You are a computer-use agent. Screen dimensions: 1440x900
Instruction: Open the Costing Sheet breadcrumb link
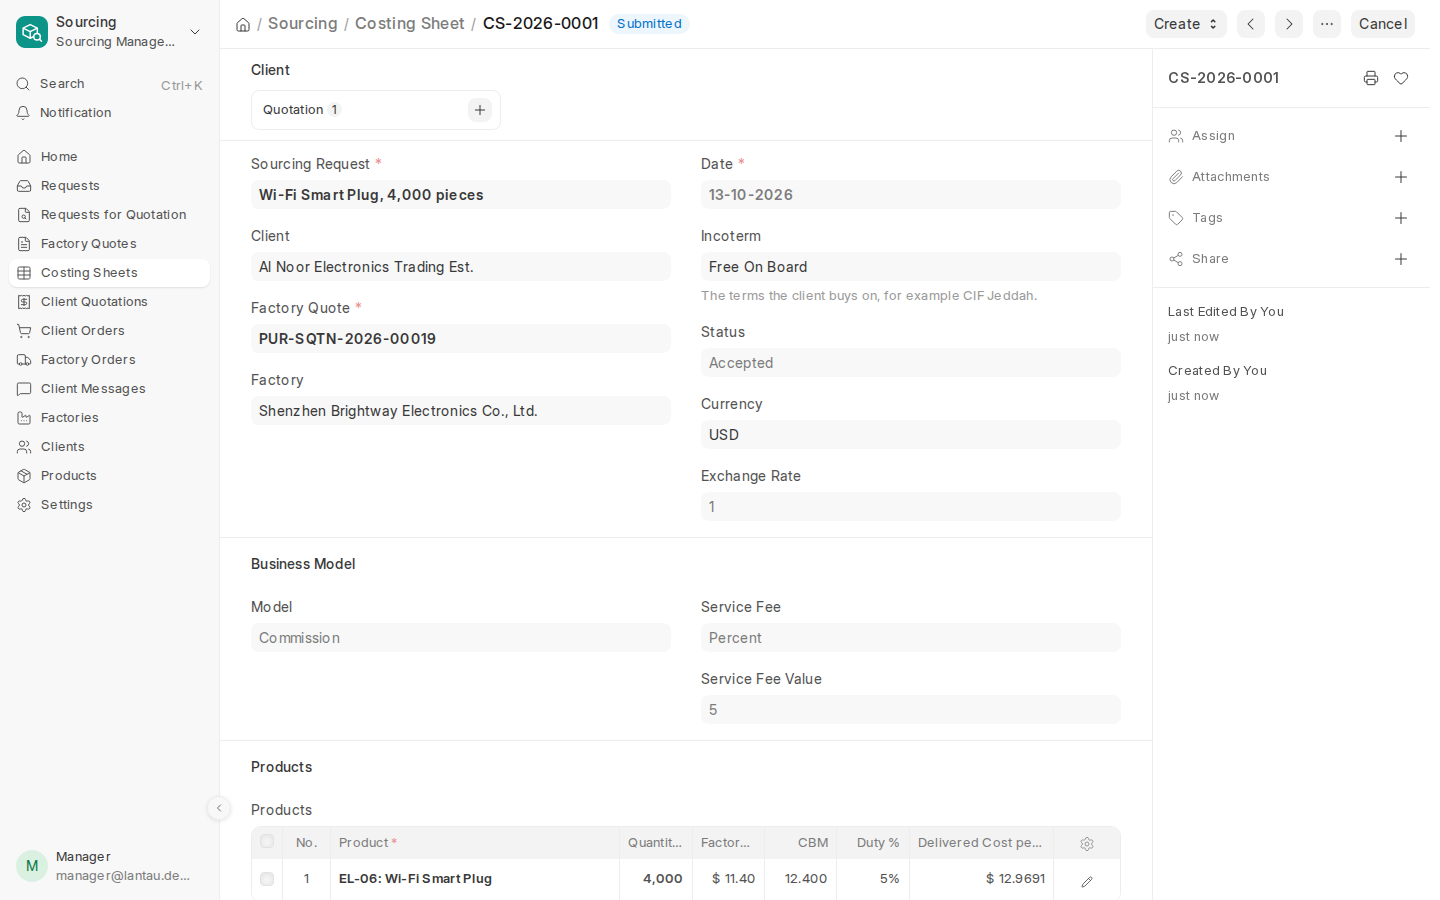[x=409, y=23]
